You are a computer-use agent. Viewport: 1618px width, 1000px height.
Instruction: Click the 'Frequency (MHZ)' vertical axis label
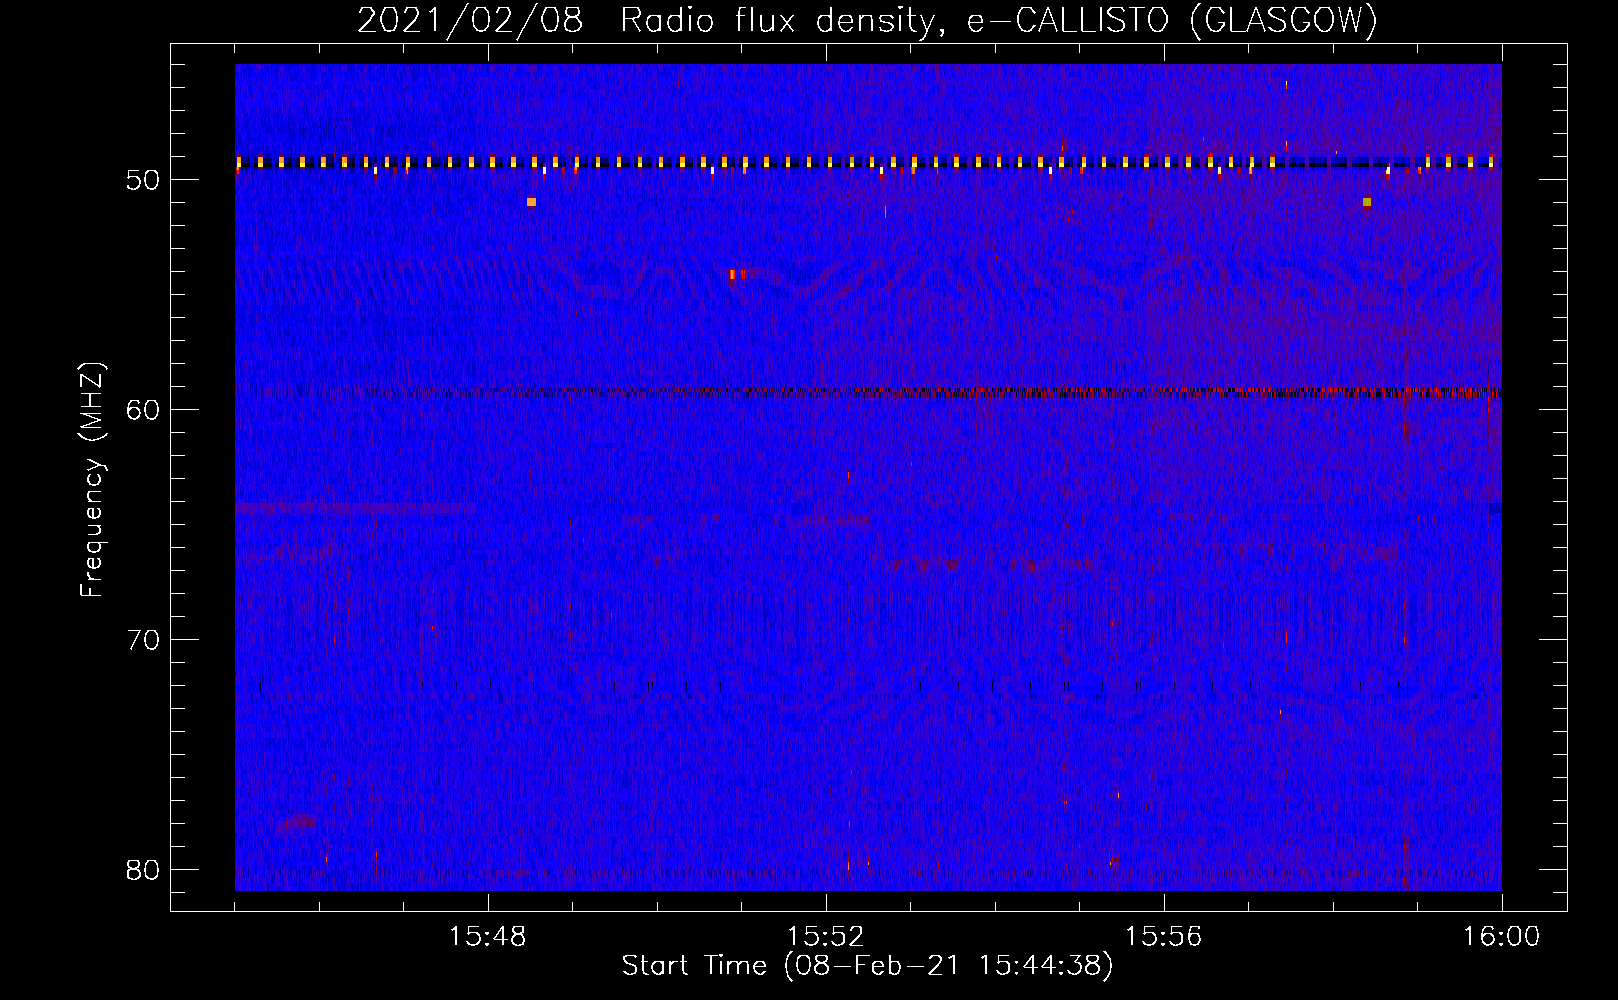pyautogui.click(x=91, y=480)
